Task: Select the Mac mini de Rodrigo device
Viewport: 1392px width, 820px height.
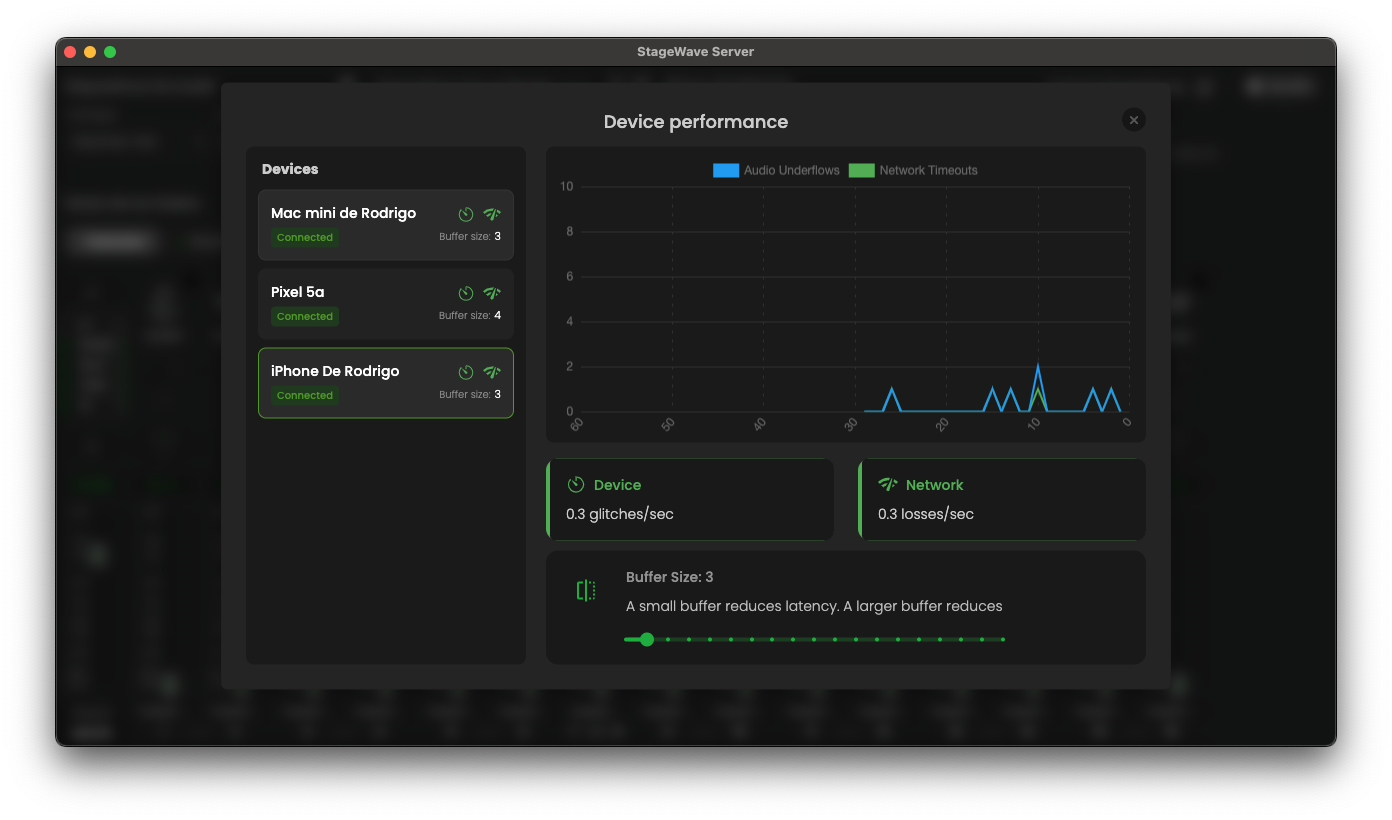Action: 386,224
